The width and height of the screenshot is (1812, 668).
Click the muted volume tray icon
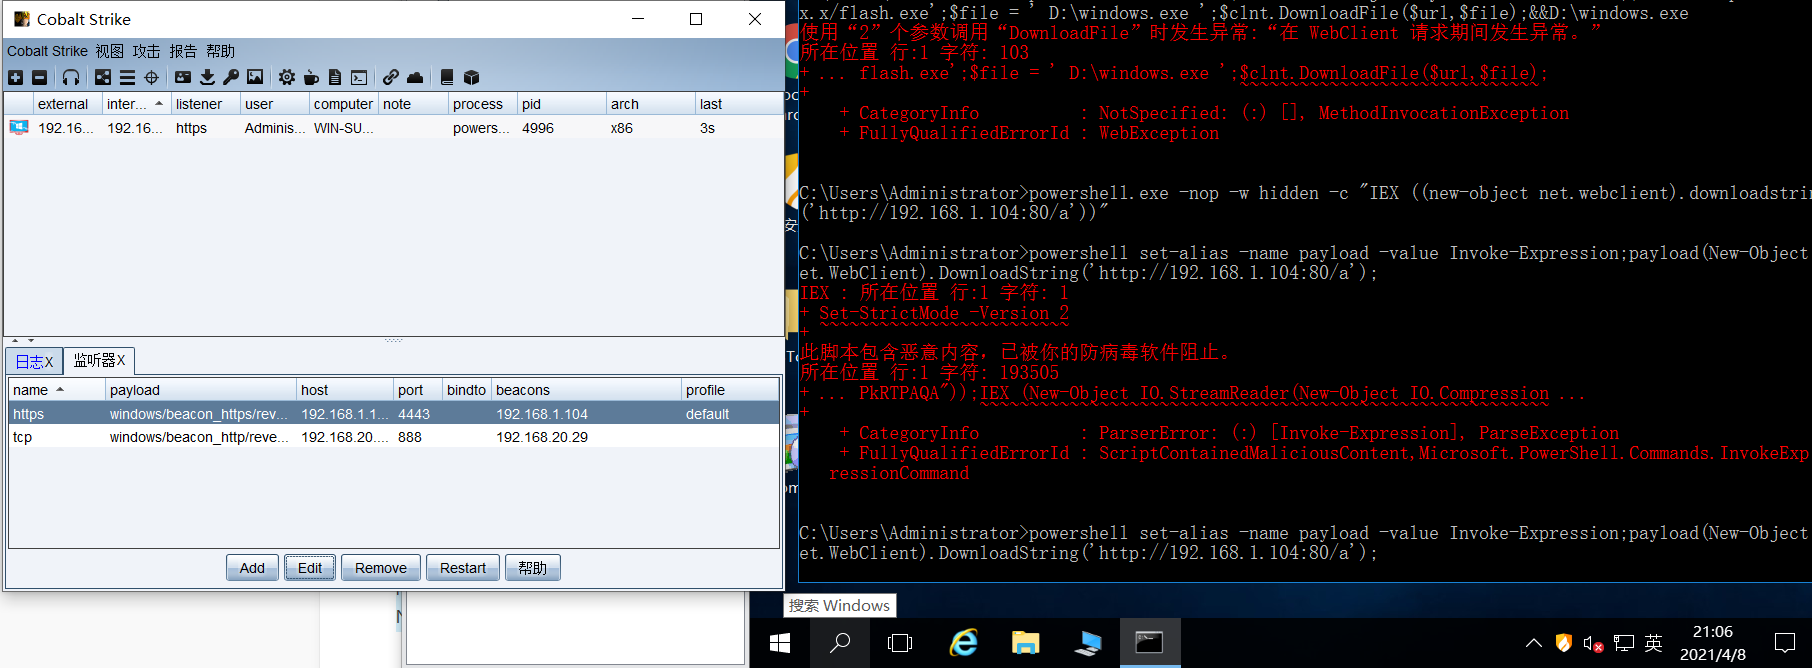click(1593, 644)
